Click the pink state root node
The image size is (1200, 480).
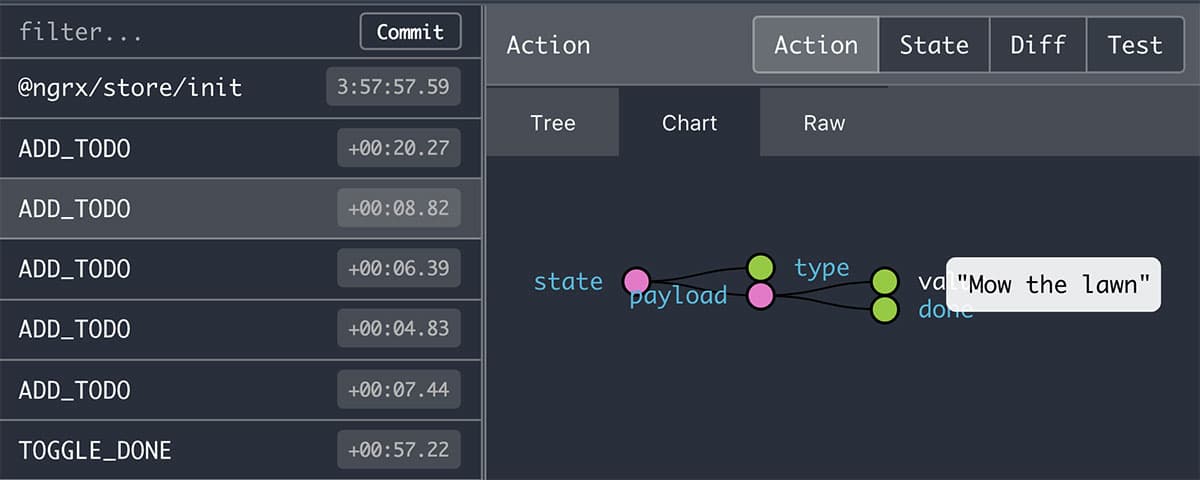637,282
